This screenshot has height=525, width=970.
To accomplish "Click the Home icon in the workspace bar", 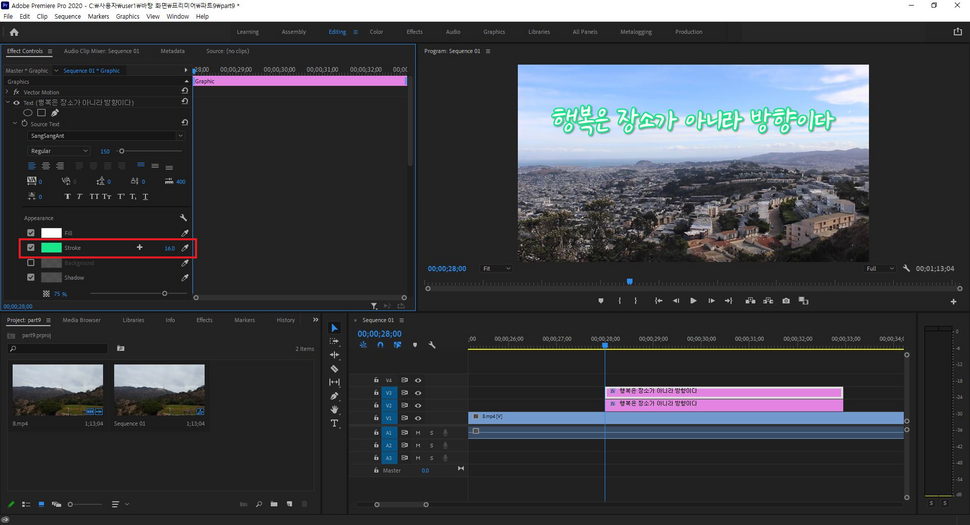I will click(x=14, y=32).
